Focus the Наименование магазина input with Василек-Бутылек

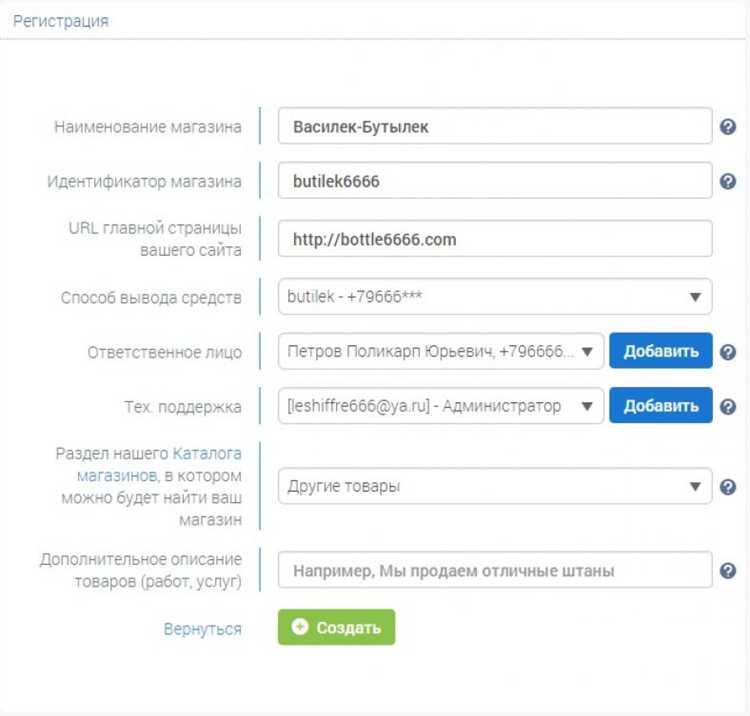[x=495, y=126]
